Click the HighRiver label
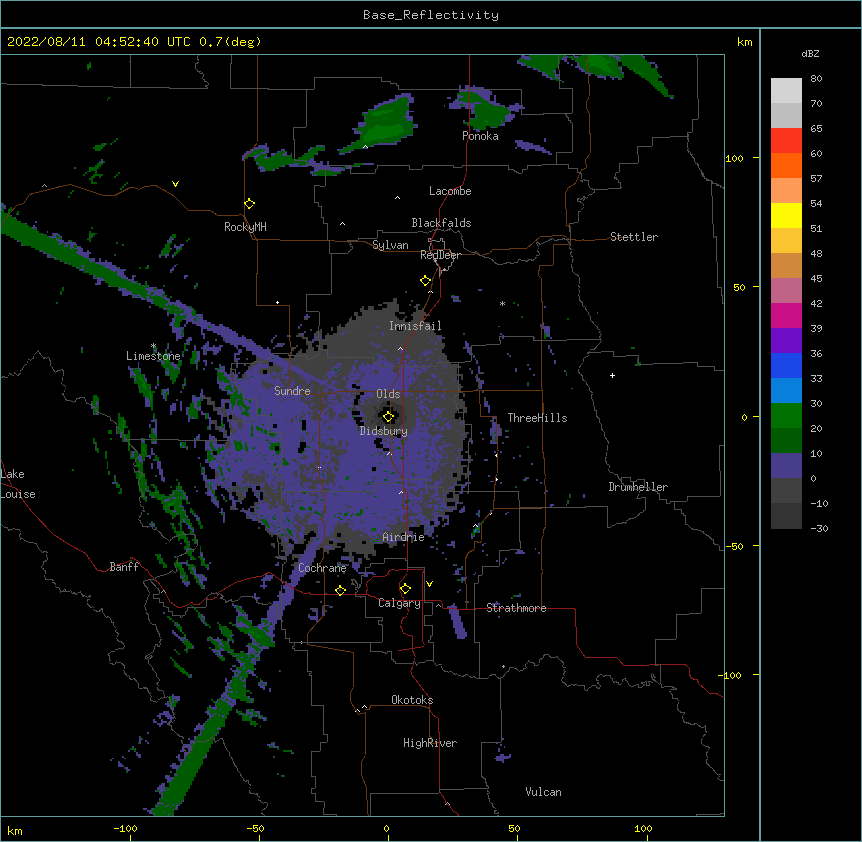Viewport: 862px width, 842px height. tap(430, 743)
